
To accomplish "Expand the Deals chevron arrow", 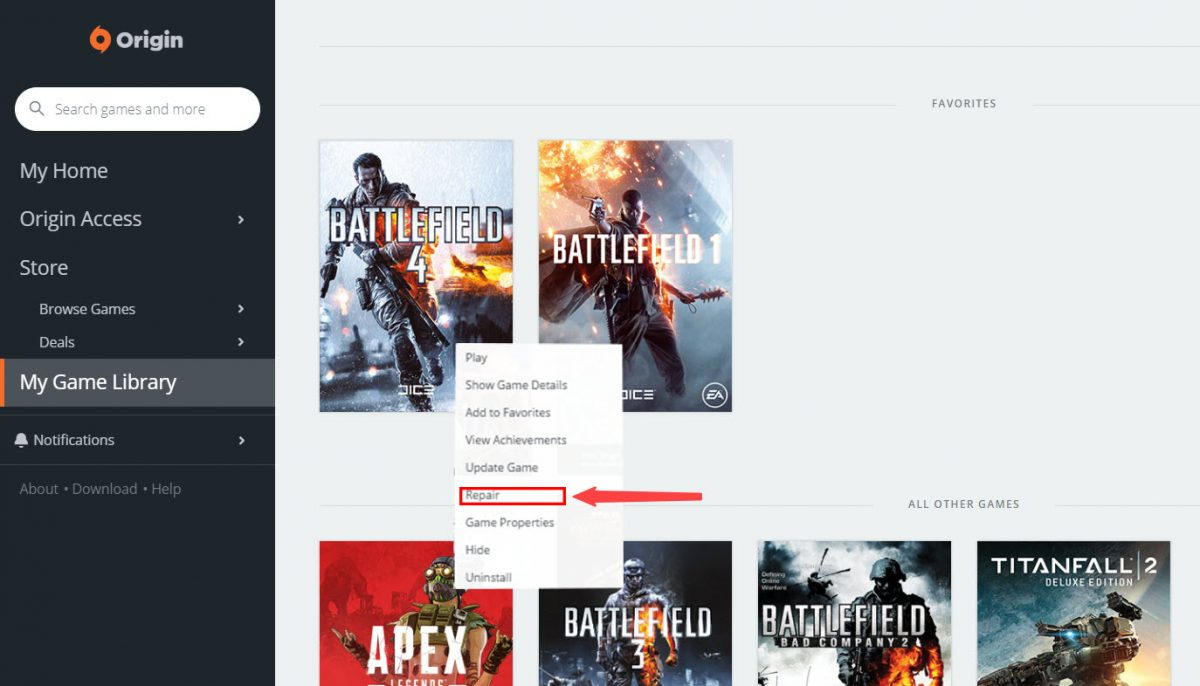I will (241, 342).
